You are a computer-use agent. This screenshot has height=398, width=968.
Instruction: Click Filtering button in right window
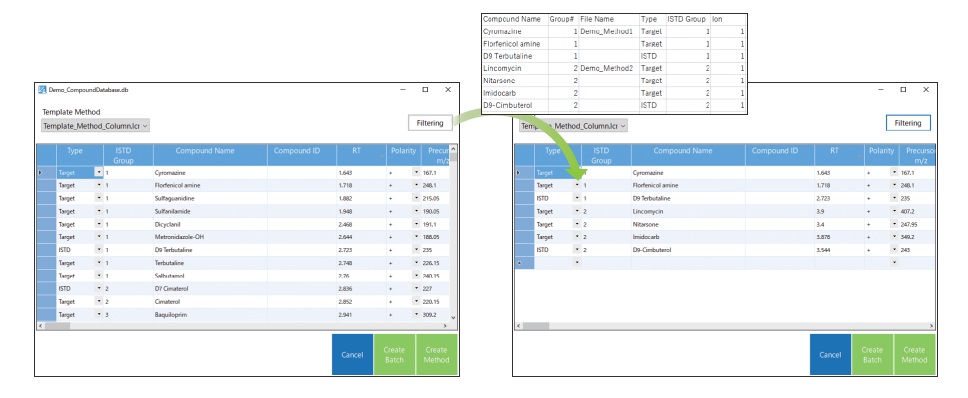(908, 123)
